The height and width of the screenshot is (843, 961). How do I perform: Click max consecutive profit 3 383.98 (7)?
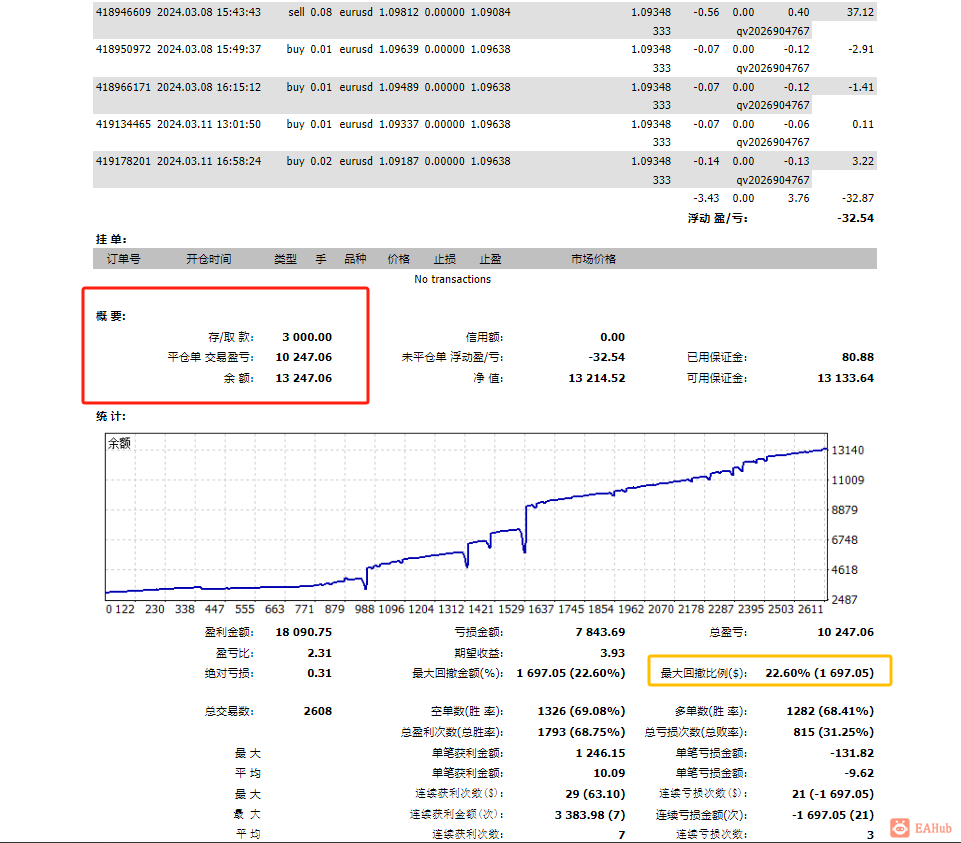click(590, 815)
